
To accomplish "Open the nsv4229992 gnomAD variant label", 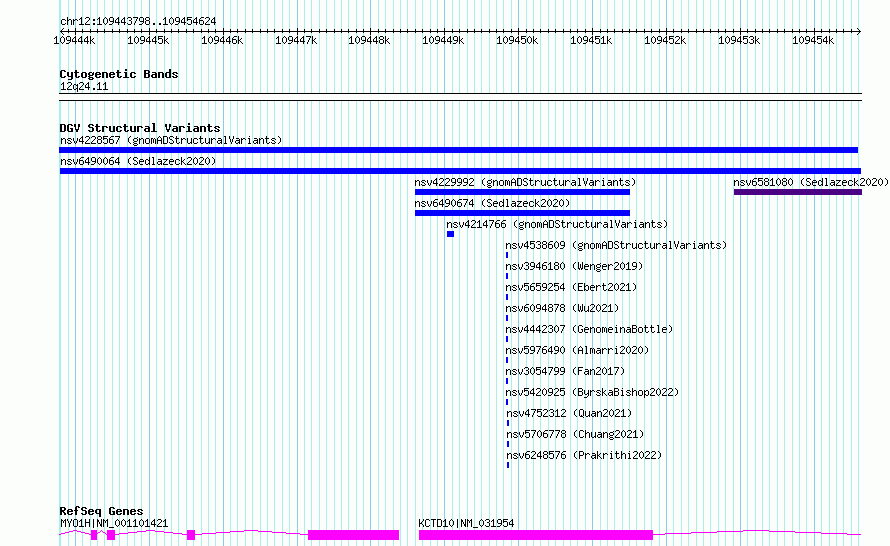I will 525,182.
